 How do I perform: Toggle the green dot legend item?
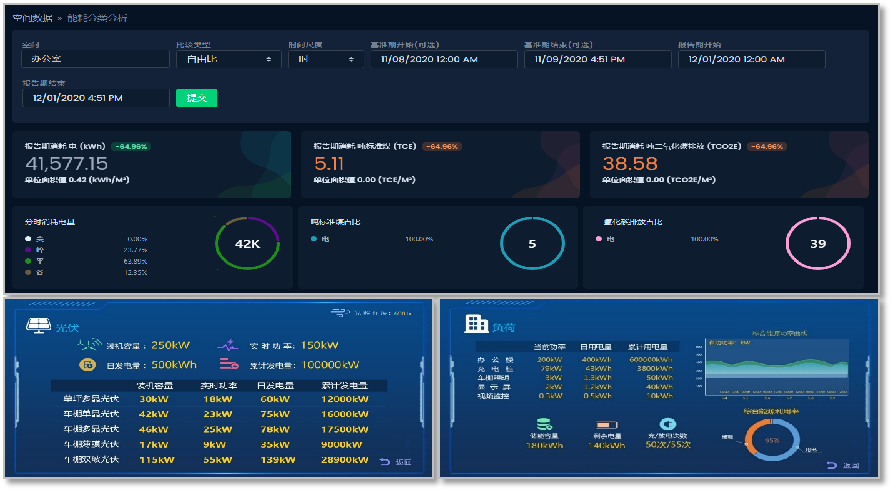[x=28, y=261]
